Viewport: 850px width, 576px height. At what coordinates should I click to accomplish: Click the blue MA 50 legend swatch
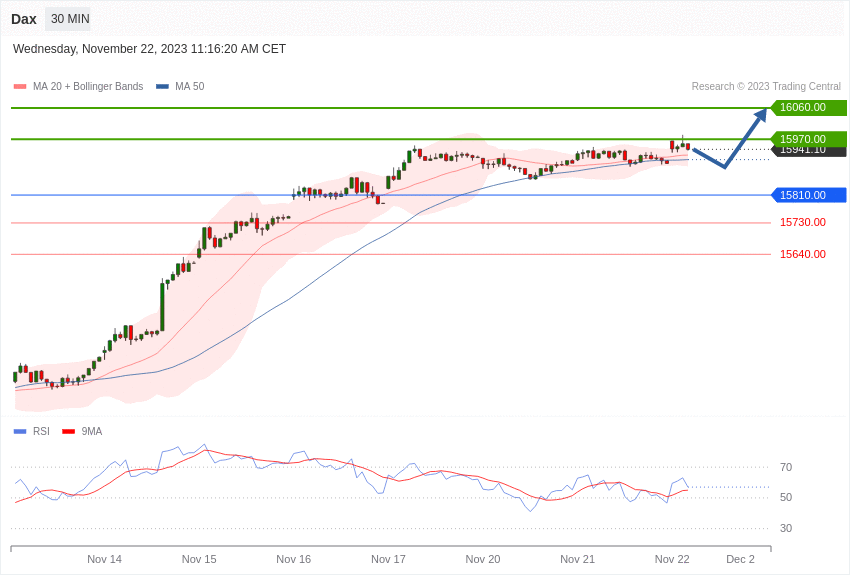click(x=162, y=87)
